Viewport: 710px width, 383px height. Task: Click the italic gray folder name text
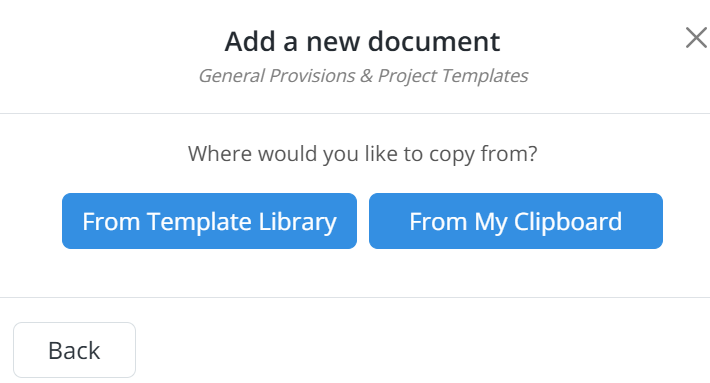coord(363,76)
